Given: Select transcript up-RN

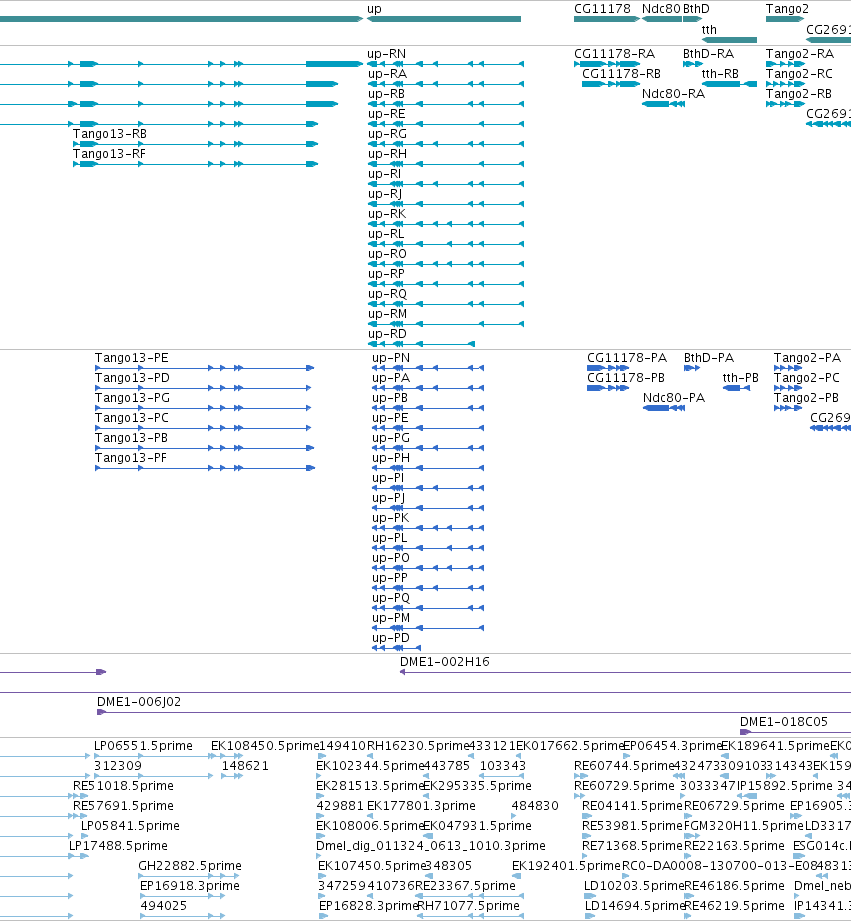Looking at the screenshot, I should click(x=446, y=64).
